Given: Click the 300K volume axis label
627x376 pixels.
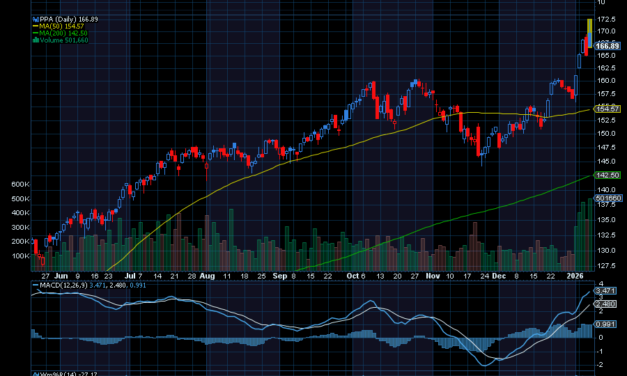Looking at the screenshot, I should (x=20, y=227).
